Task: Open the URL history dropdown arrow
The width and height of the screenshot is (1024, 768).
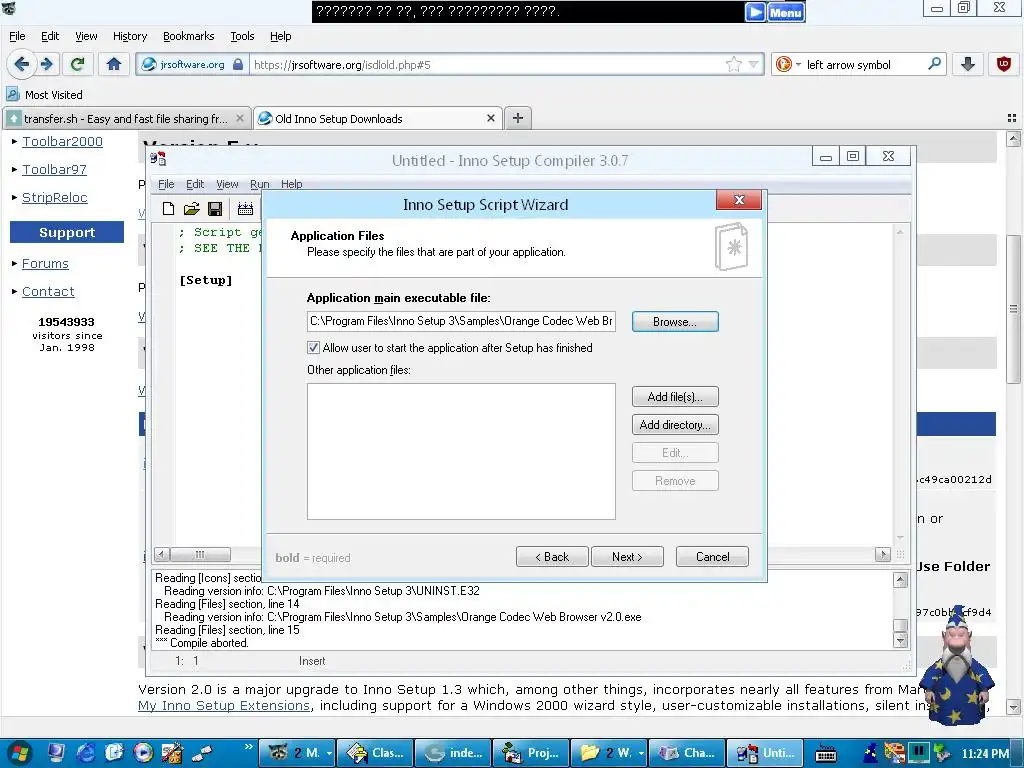Action: click(x=754, y=64)
